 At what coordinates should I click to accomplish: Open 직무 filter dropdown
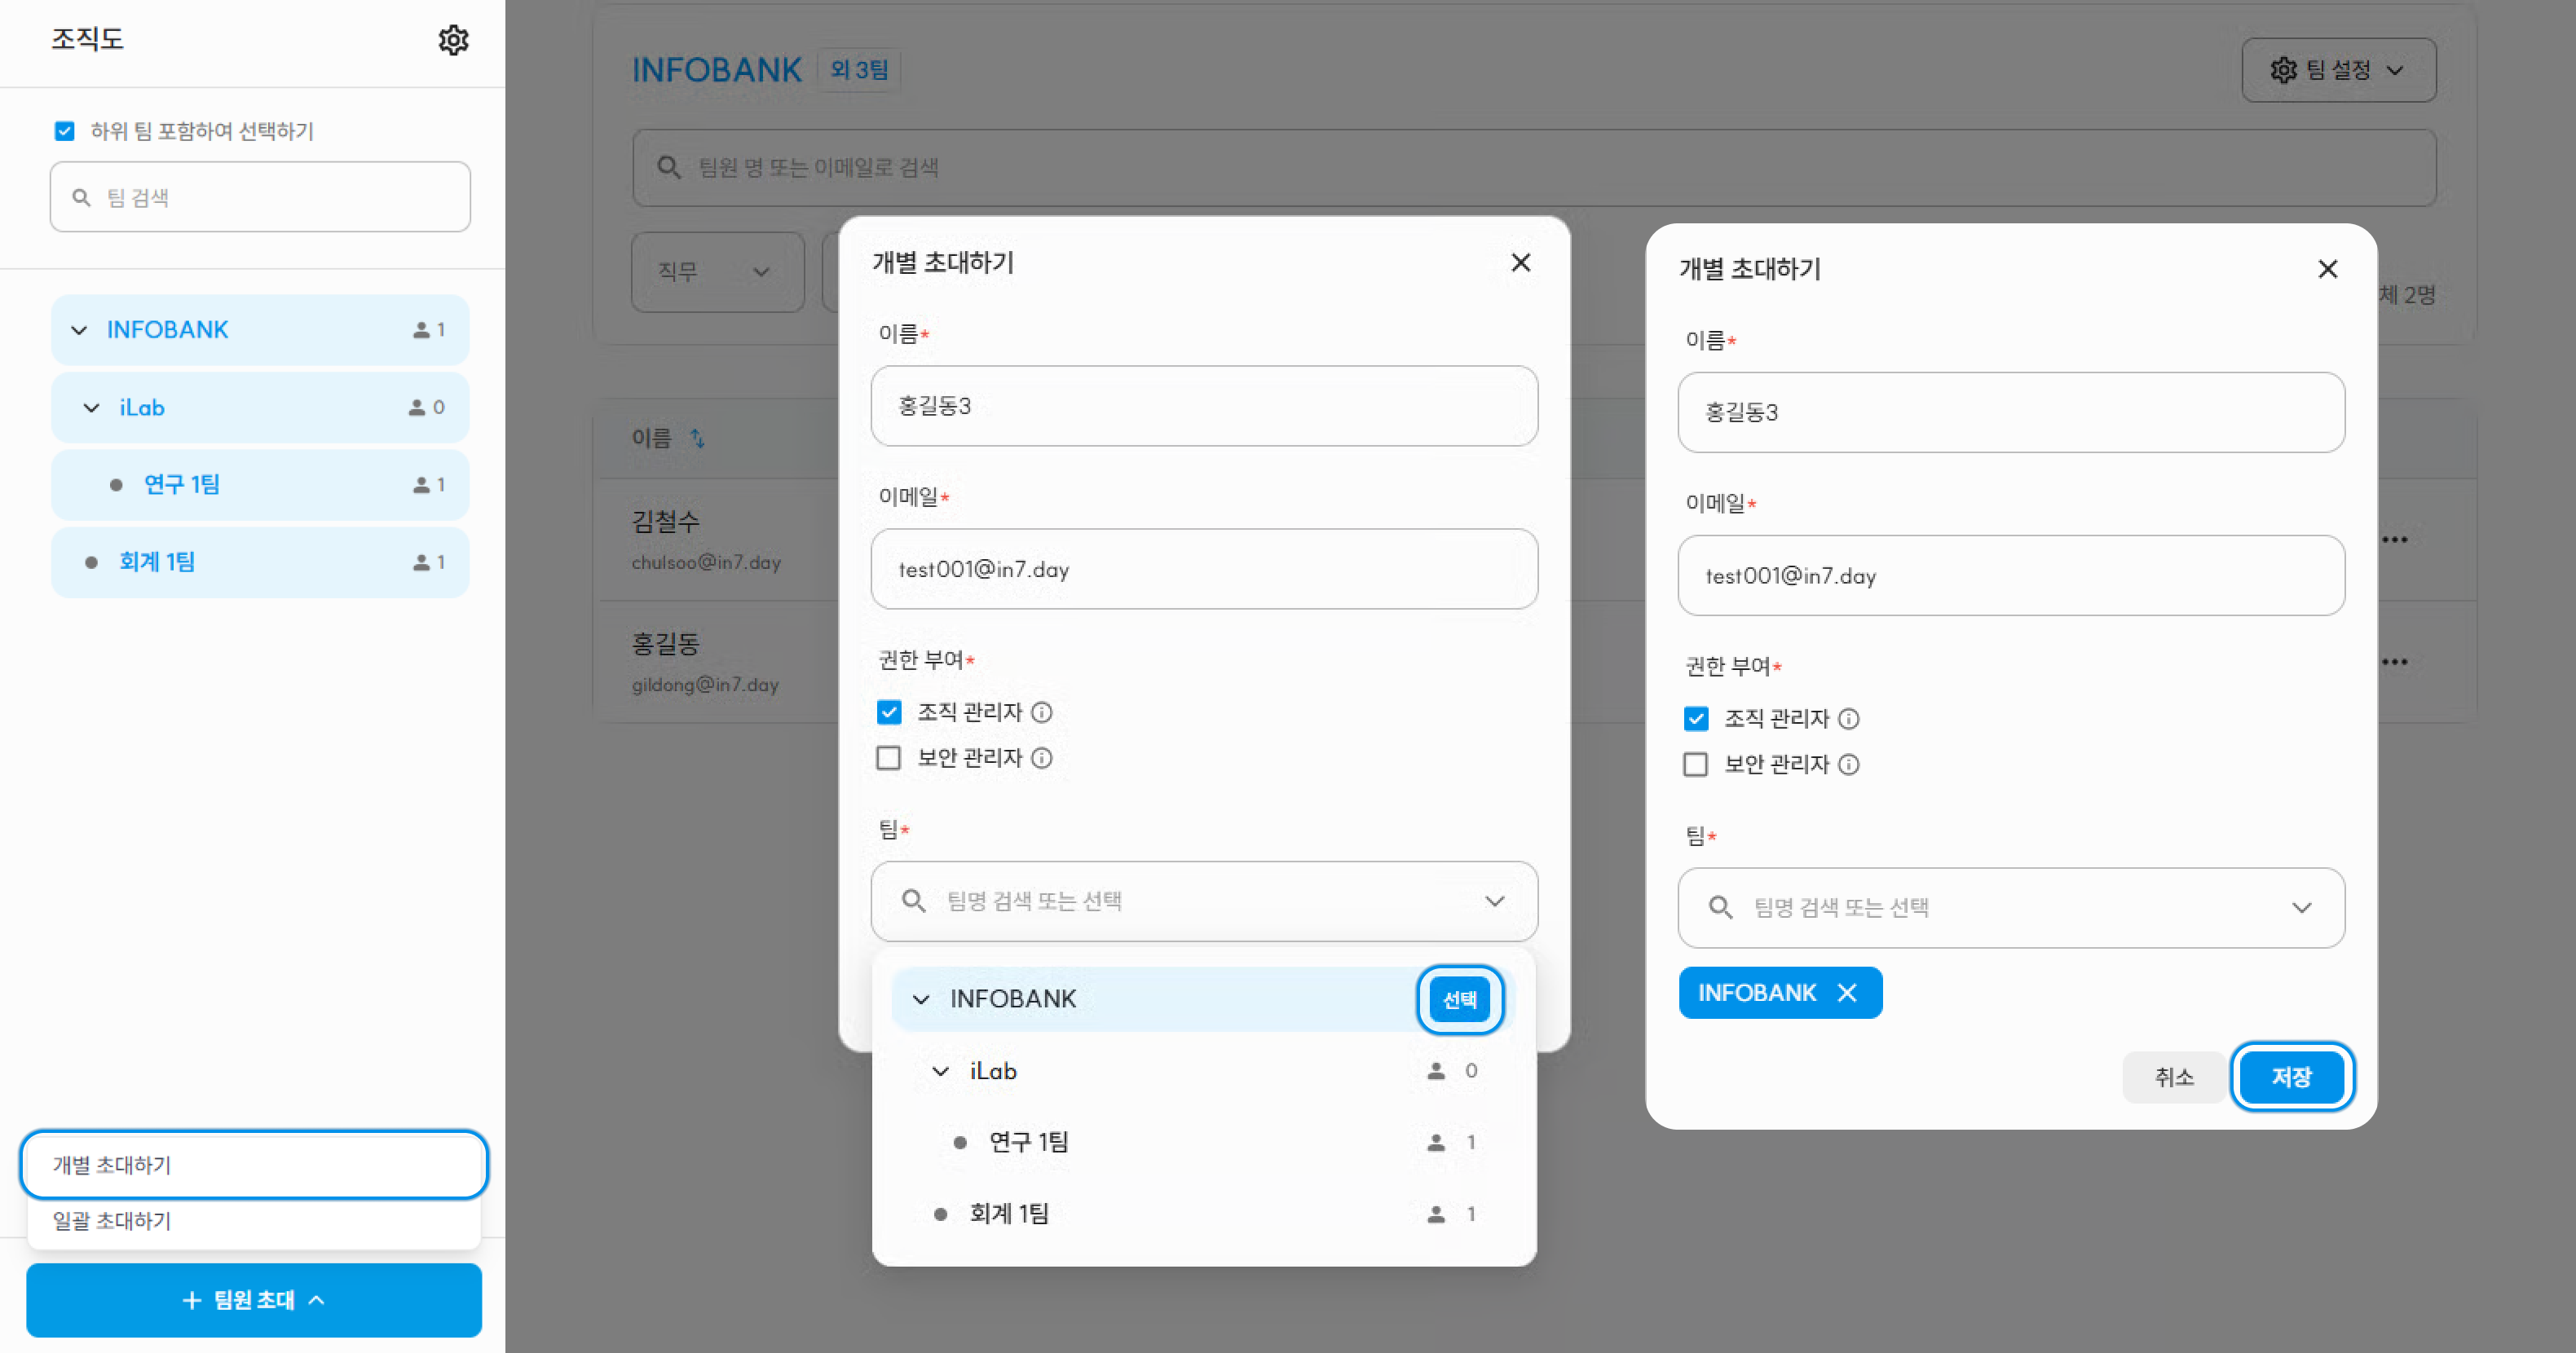pos(716,272)
